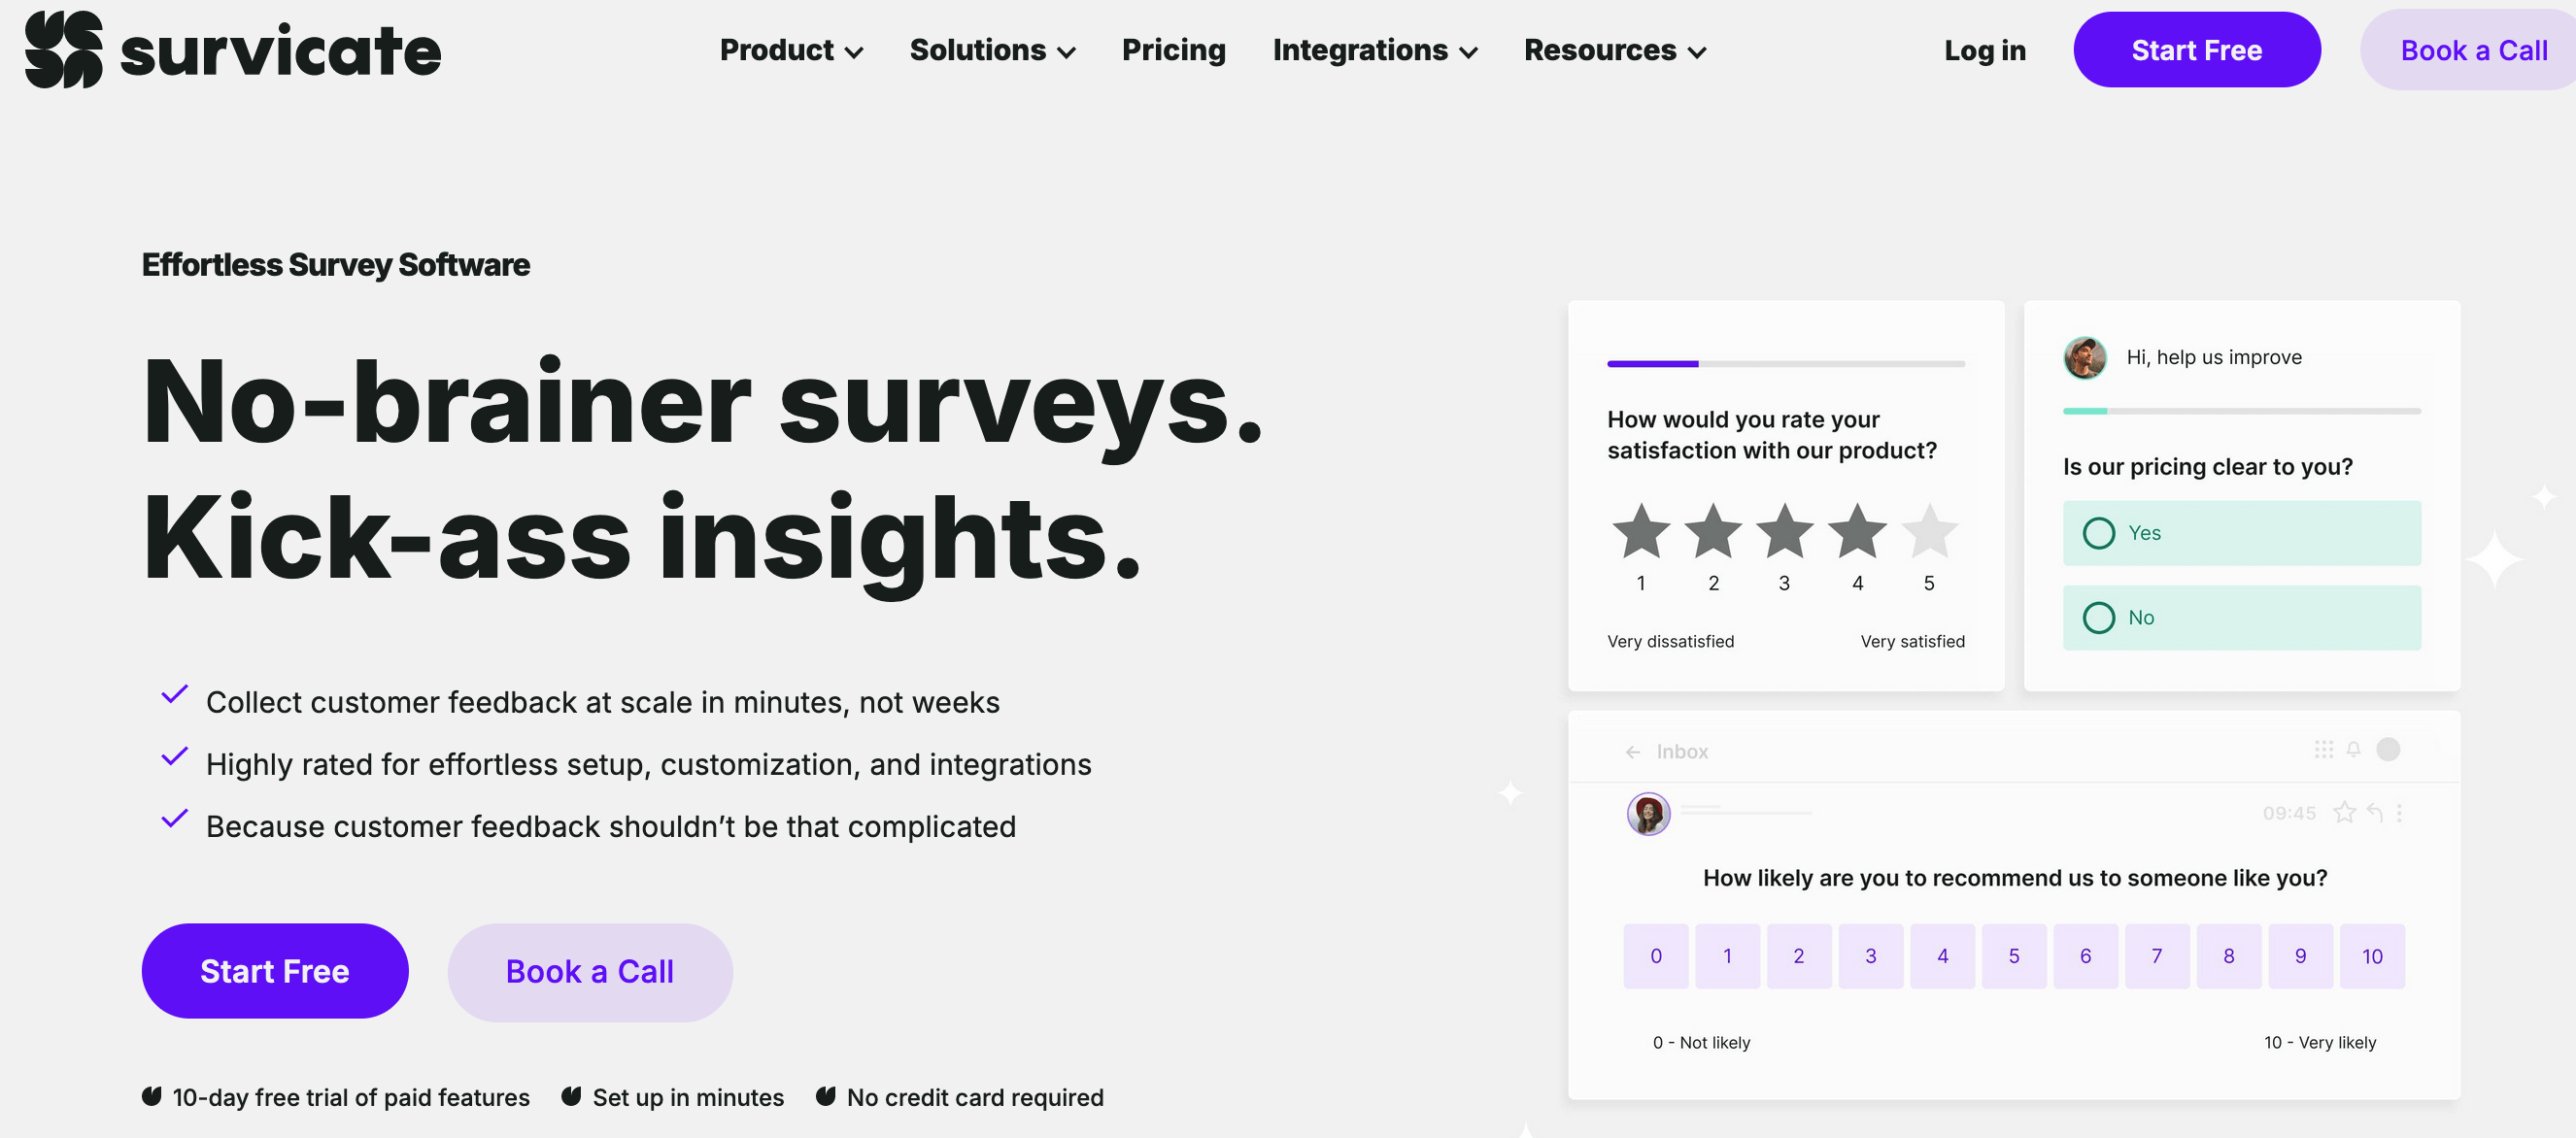
Task: Rate satisfaction with the fifth star
Action: (1928, 531)
